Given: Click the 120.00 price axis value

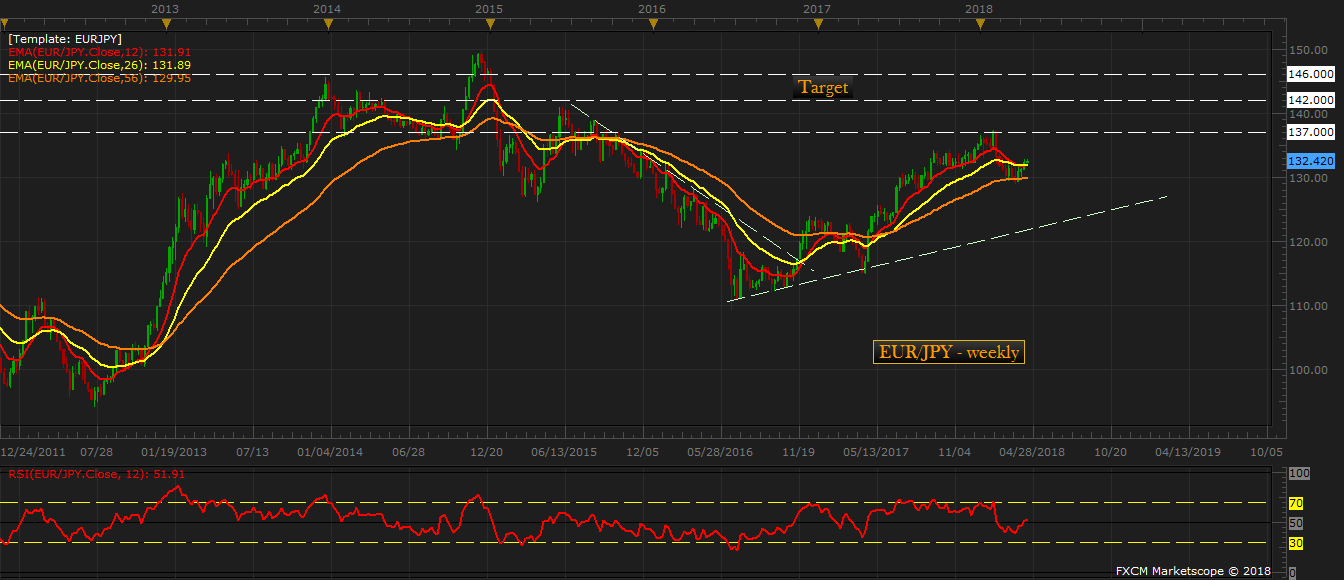Looking at the screenshot, I should click(1309, 242).
